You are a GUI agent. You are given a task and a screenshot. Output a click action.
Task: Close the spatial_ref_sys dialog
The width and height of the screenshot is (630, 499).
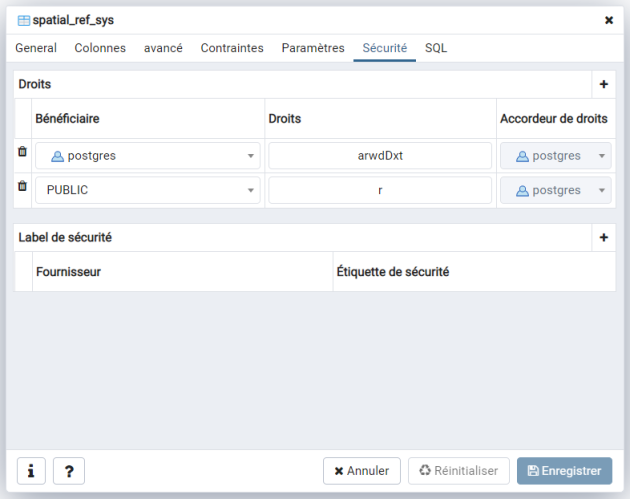pos(609,20)
